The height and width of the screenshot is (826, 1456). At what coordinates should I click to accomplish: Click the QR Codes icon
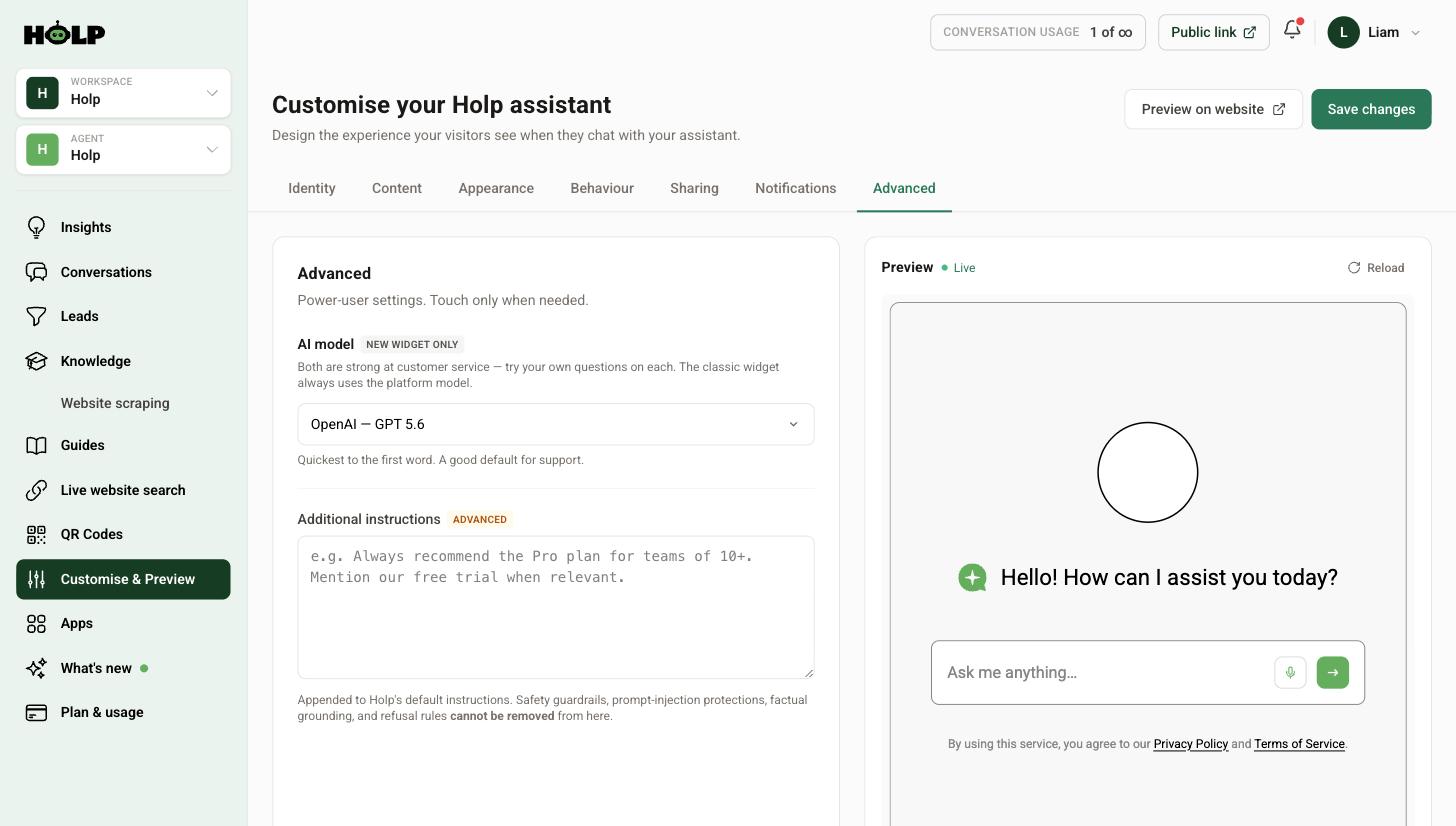[x=36, y=534]
